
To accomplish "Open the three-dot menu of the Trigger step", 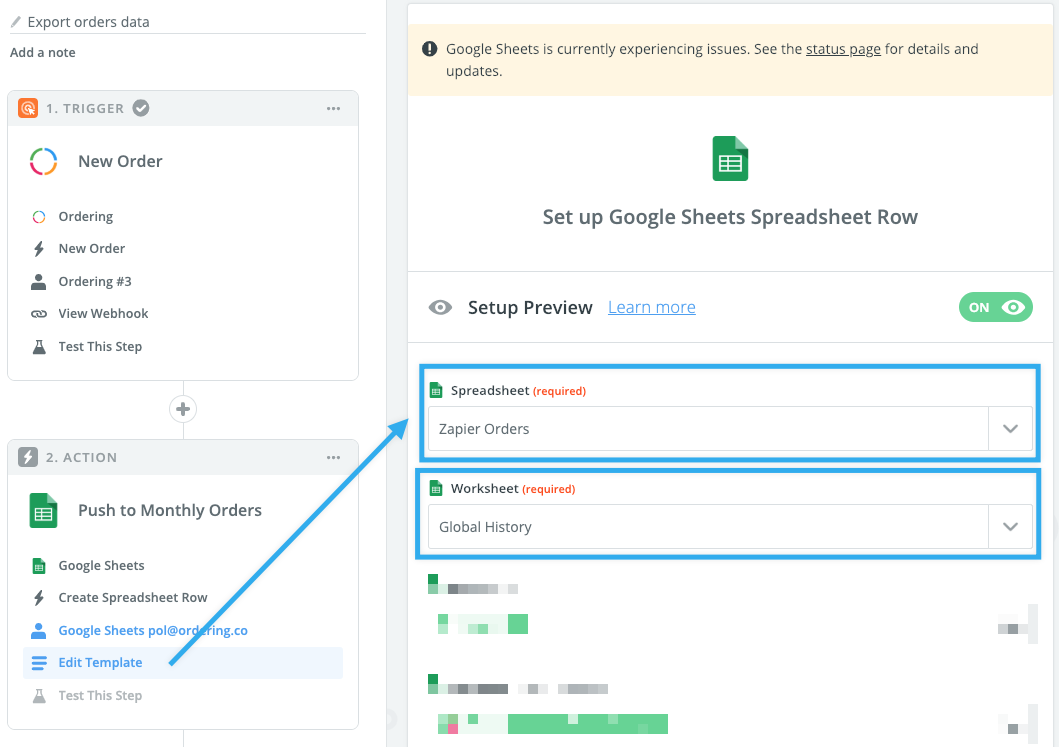I will [334, 108].
